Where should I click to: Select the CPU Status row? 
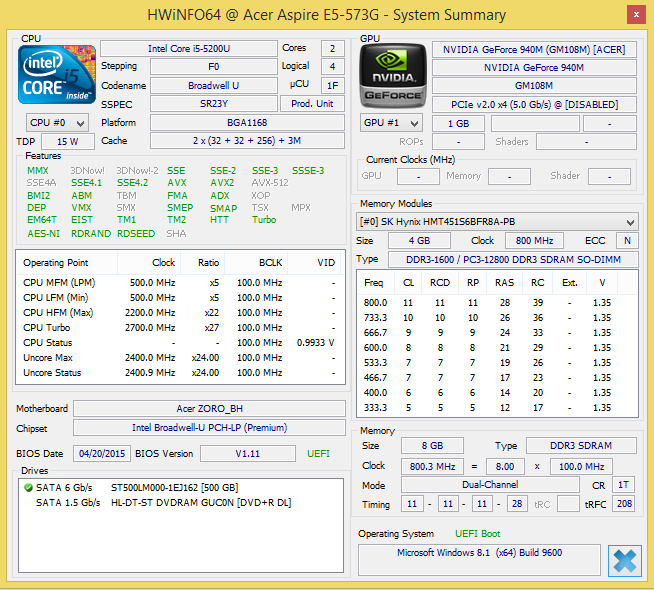coord(180,343)
